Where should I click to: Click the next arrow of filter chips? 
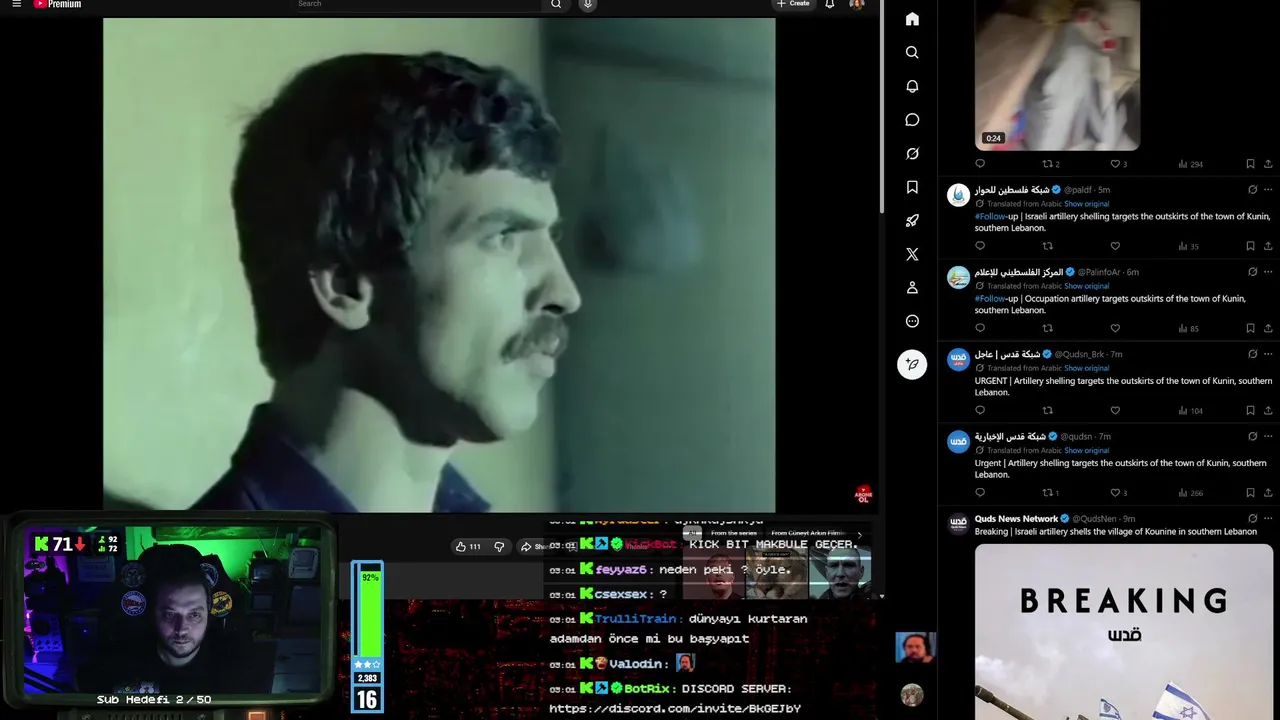coord(859,535)
